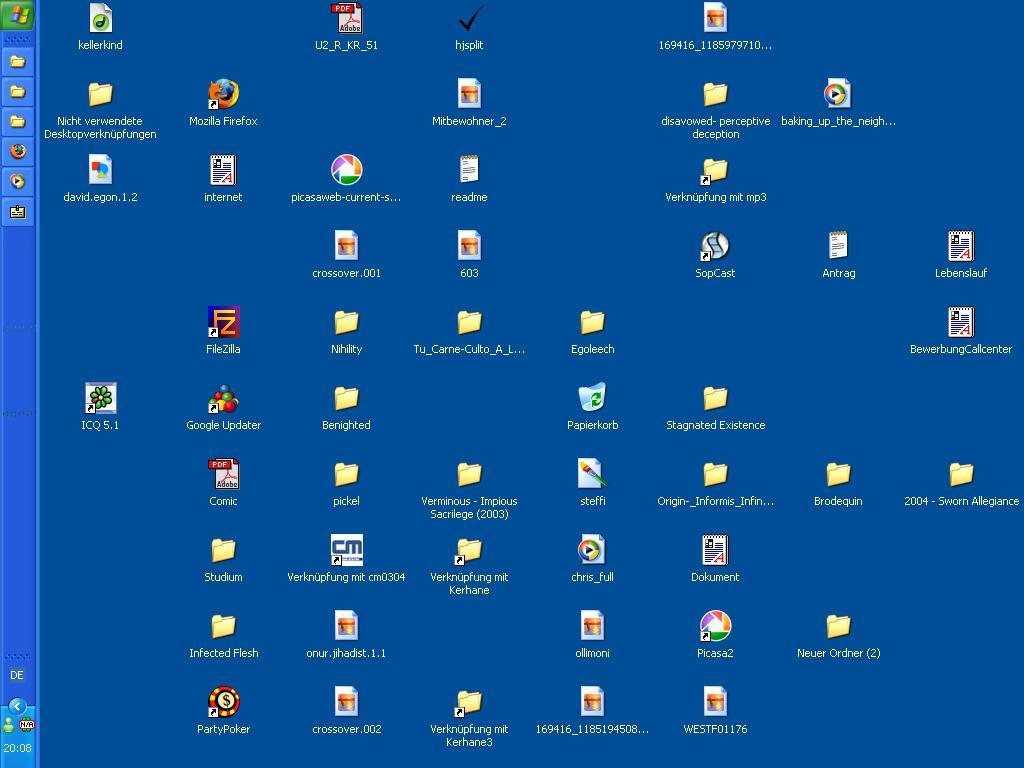Select the PartyPoker desktop shortcut
Screen dimensions: 1024x768
223,703
